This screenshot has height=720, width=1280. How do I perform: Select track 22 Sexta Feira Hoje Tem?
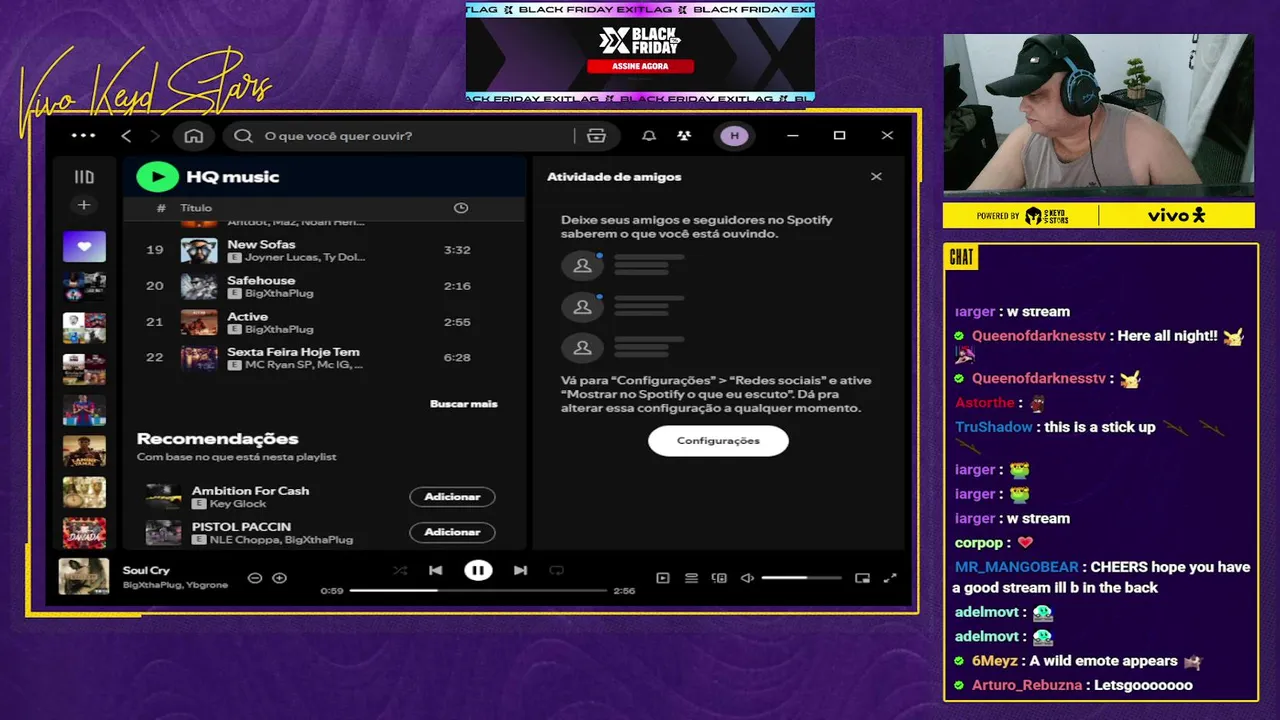click(x=325, y=357)
